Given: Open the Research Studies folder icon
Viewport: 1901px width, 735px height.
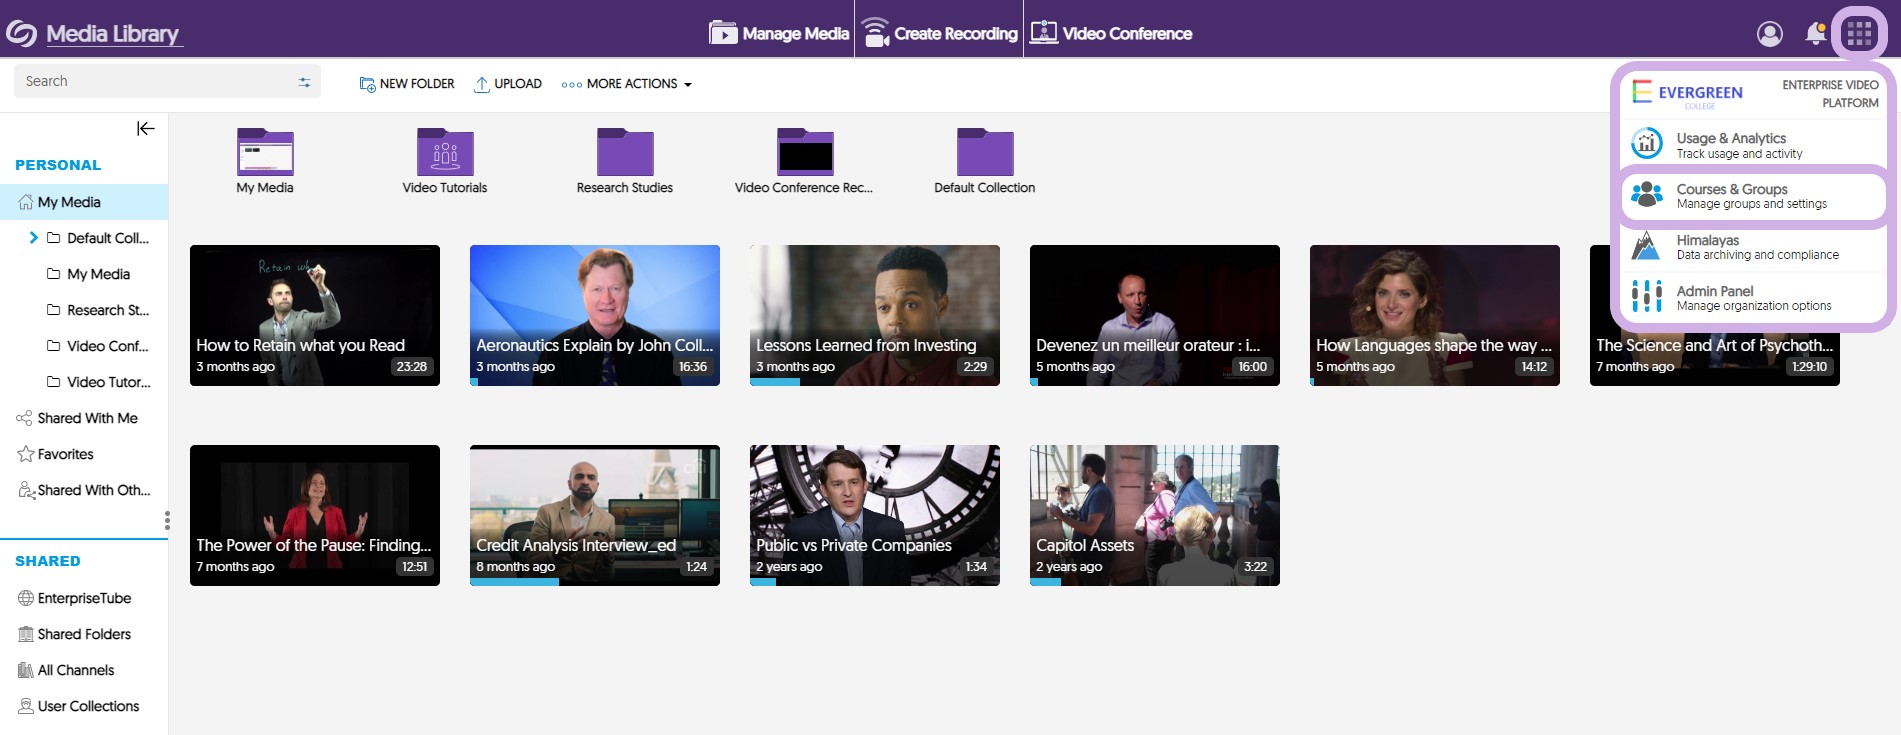Looking at the screenshot, I should (x=625, y=153).
